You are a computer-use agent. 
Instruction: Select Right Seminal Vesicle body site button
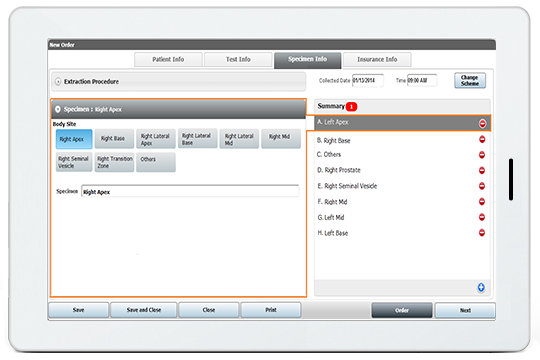pos(74,162)
